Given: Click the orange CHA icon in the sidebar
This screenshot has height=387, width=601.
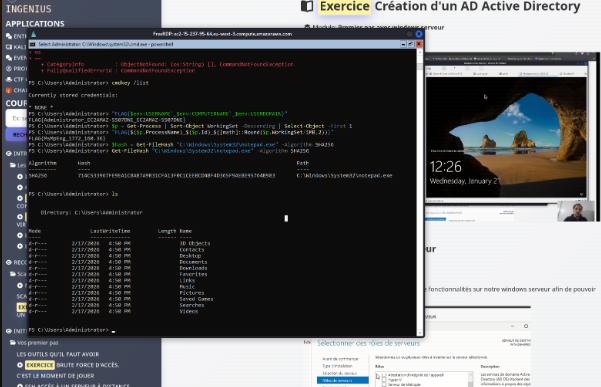Looking at the screenshot, I should pyautogui.click(x=9, y=90).
